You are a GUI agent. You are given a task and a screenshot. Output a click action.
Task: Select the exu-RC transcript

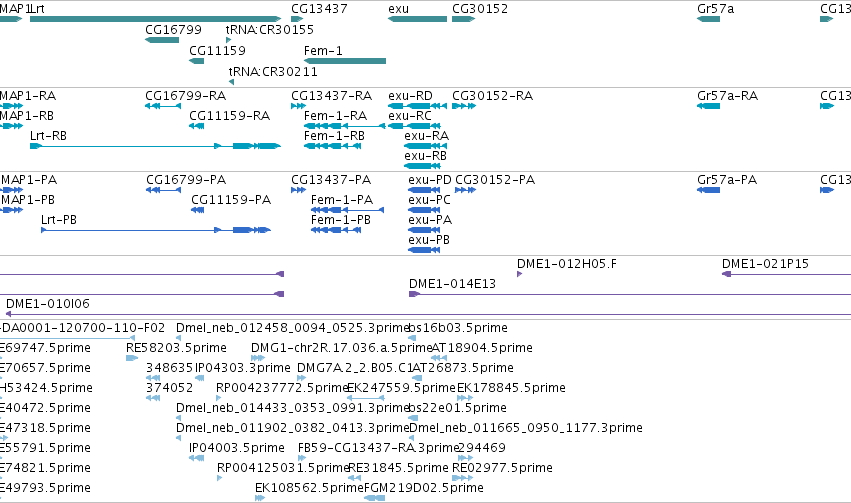tap(415, 126)
